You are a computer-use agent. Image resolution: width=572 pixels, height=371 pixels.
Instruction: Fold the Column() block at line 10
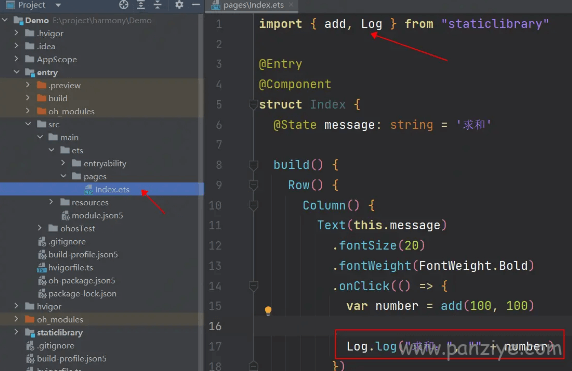[x=253, y=206]
